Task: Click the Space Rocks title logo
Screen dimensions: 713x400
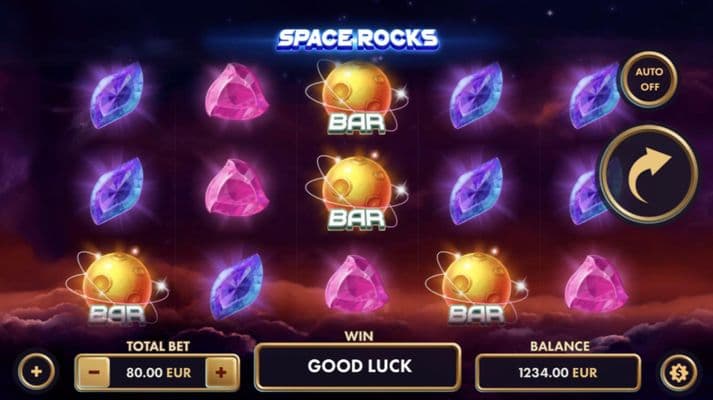Action: point(357,39)
